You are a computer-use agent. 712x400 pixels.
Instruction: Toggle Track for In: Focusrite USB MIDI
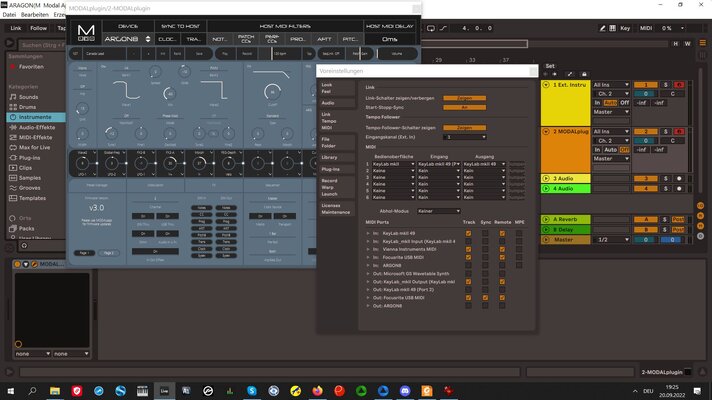pyautogui.click(x=468, y=257)
